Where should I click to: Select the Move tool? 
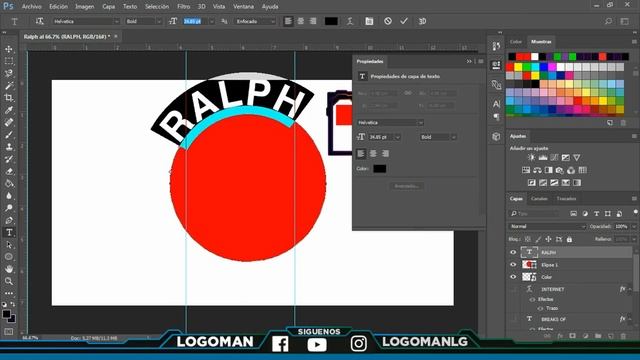pos(9,49)
